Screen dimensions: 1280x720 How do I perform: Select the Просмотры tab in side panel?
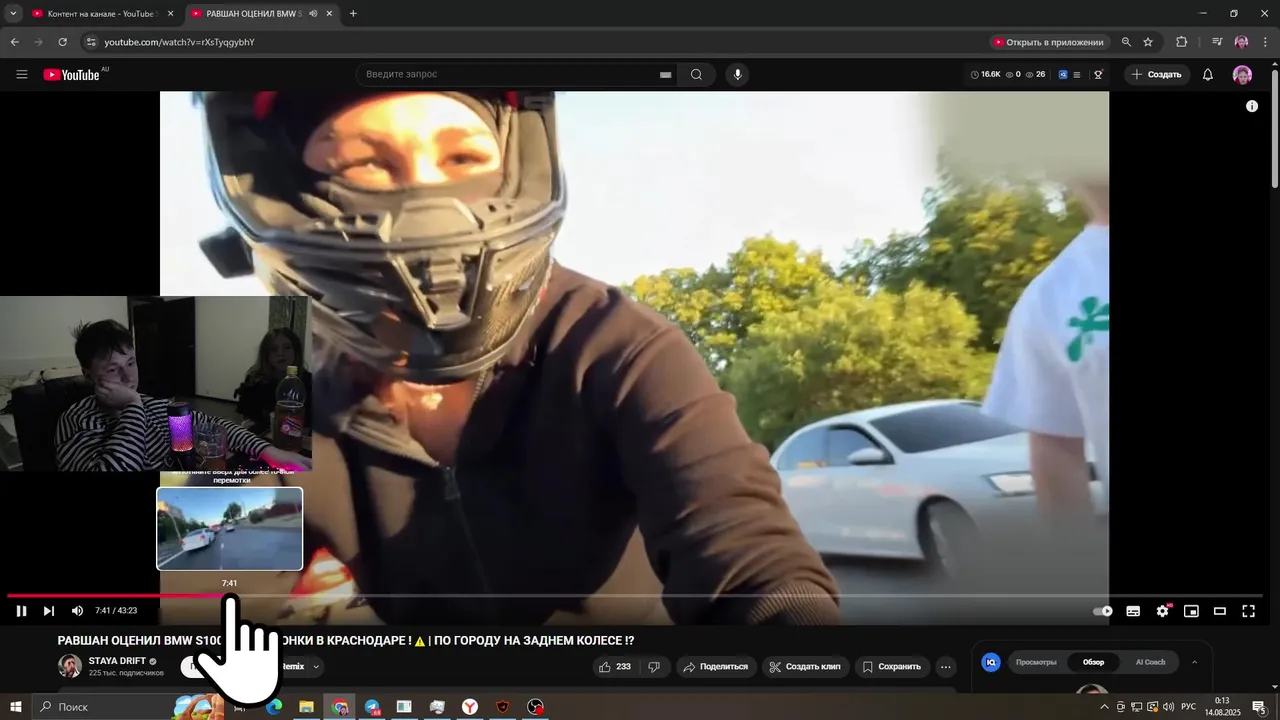pos(1036,662)
